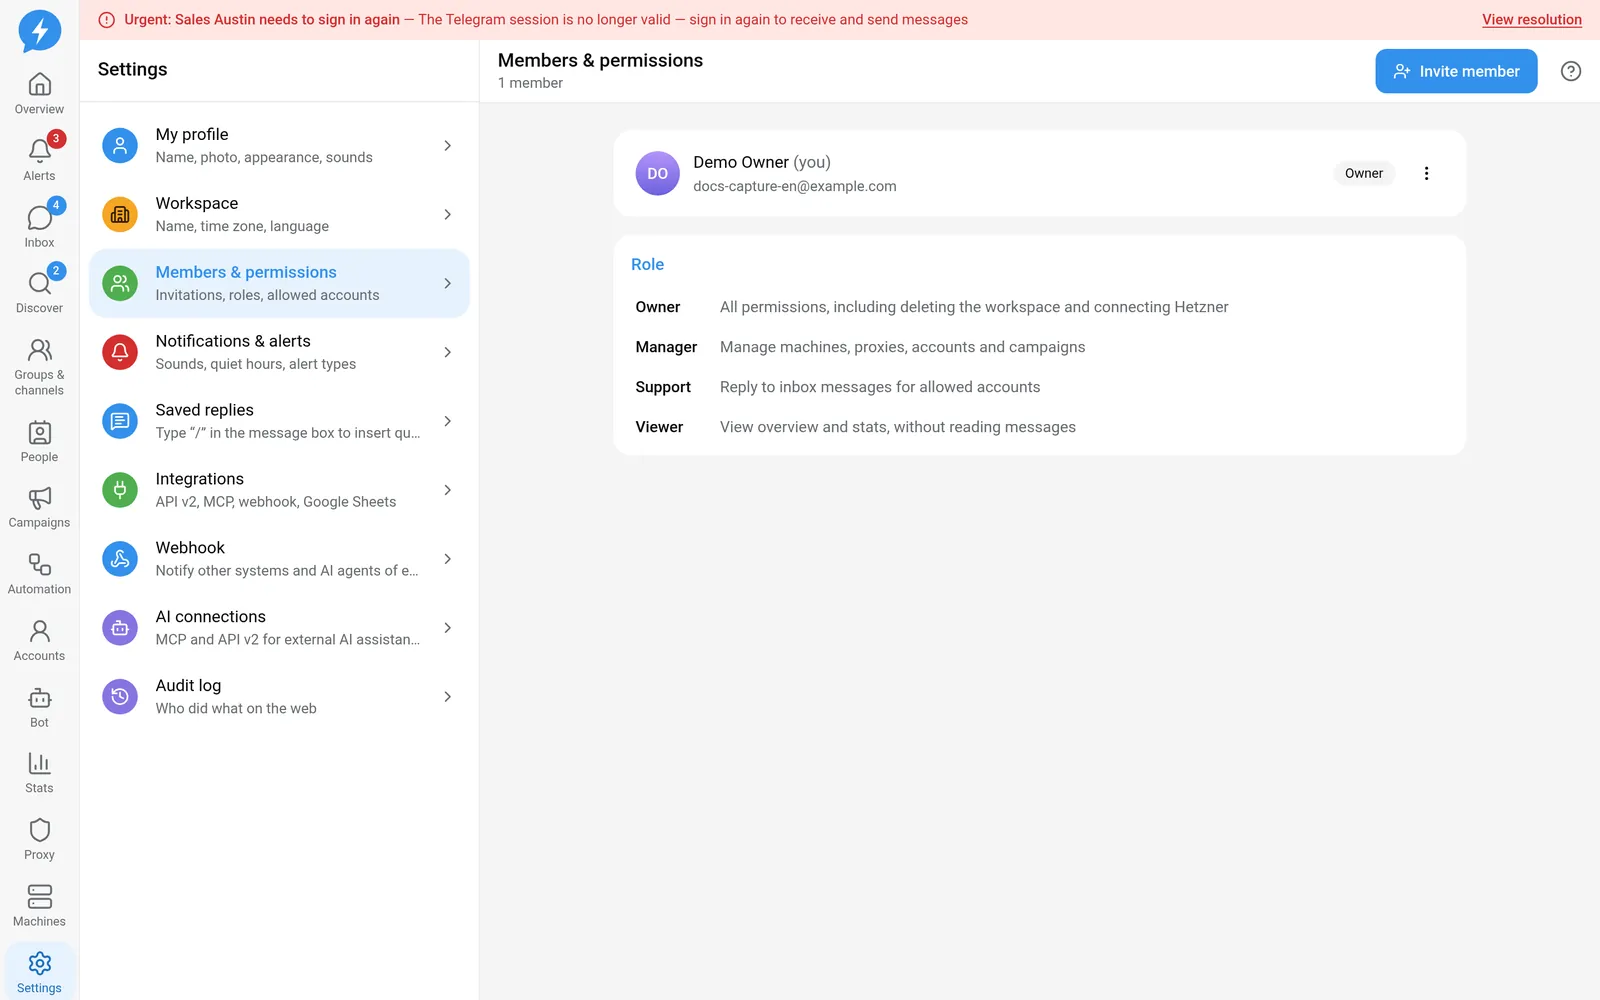Image resolution: width=1600 pixels, height=1000 pixels.
Task: Open Alerts with 3 notifications
Action: click(x=39, y=160)
